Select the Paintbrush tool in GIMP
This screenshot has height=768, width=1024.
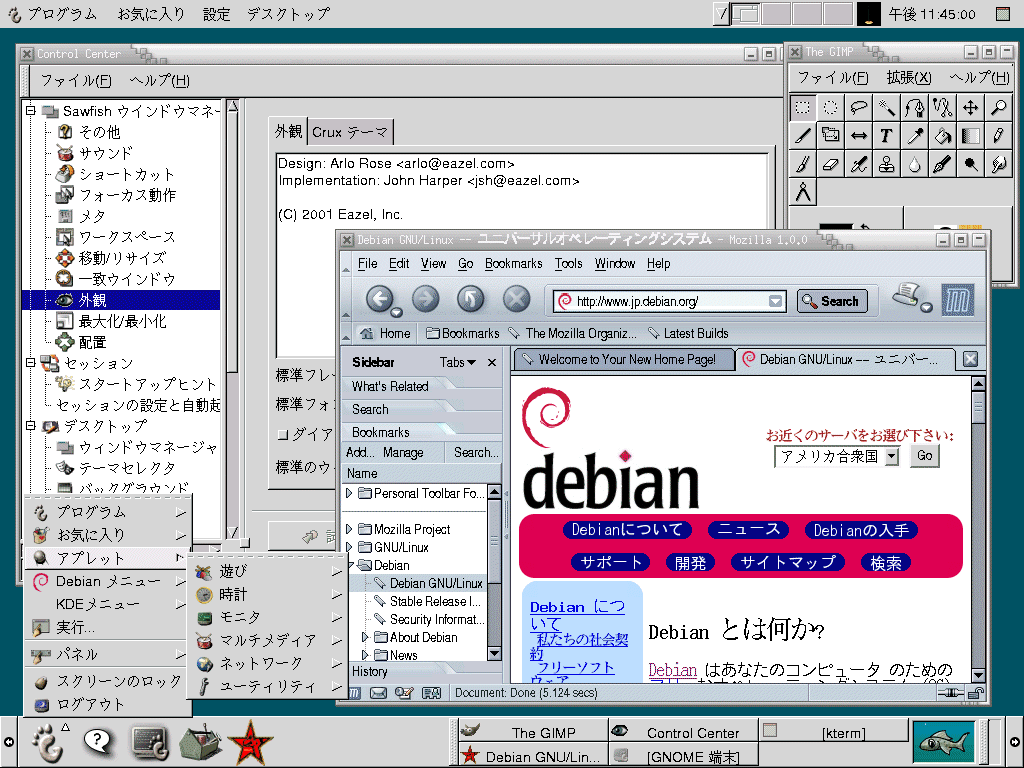pyautogui.click(x=803, y=164)
